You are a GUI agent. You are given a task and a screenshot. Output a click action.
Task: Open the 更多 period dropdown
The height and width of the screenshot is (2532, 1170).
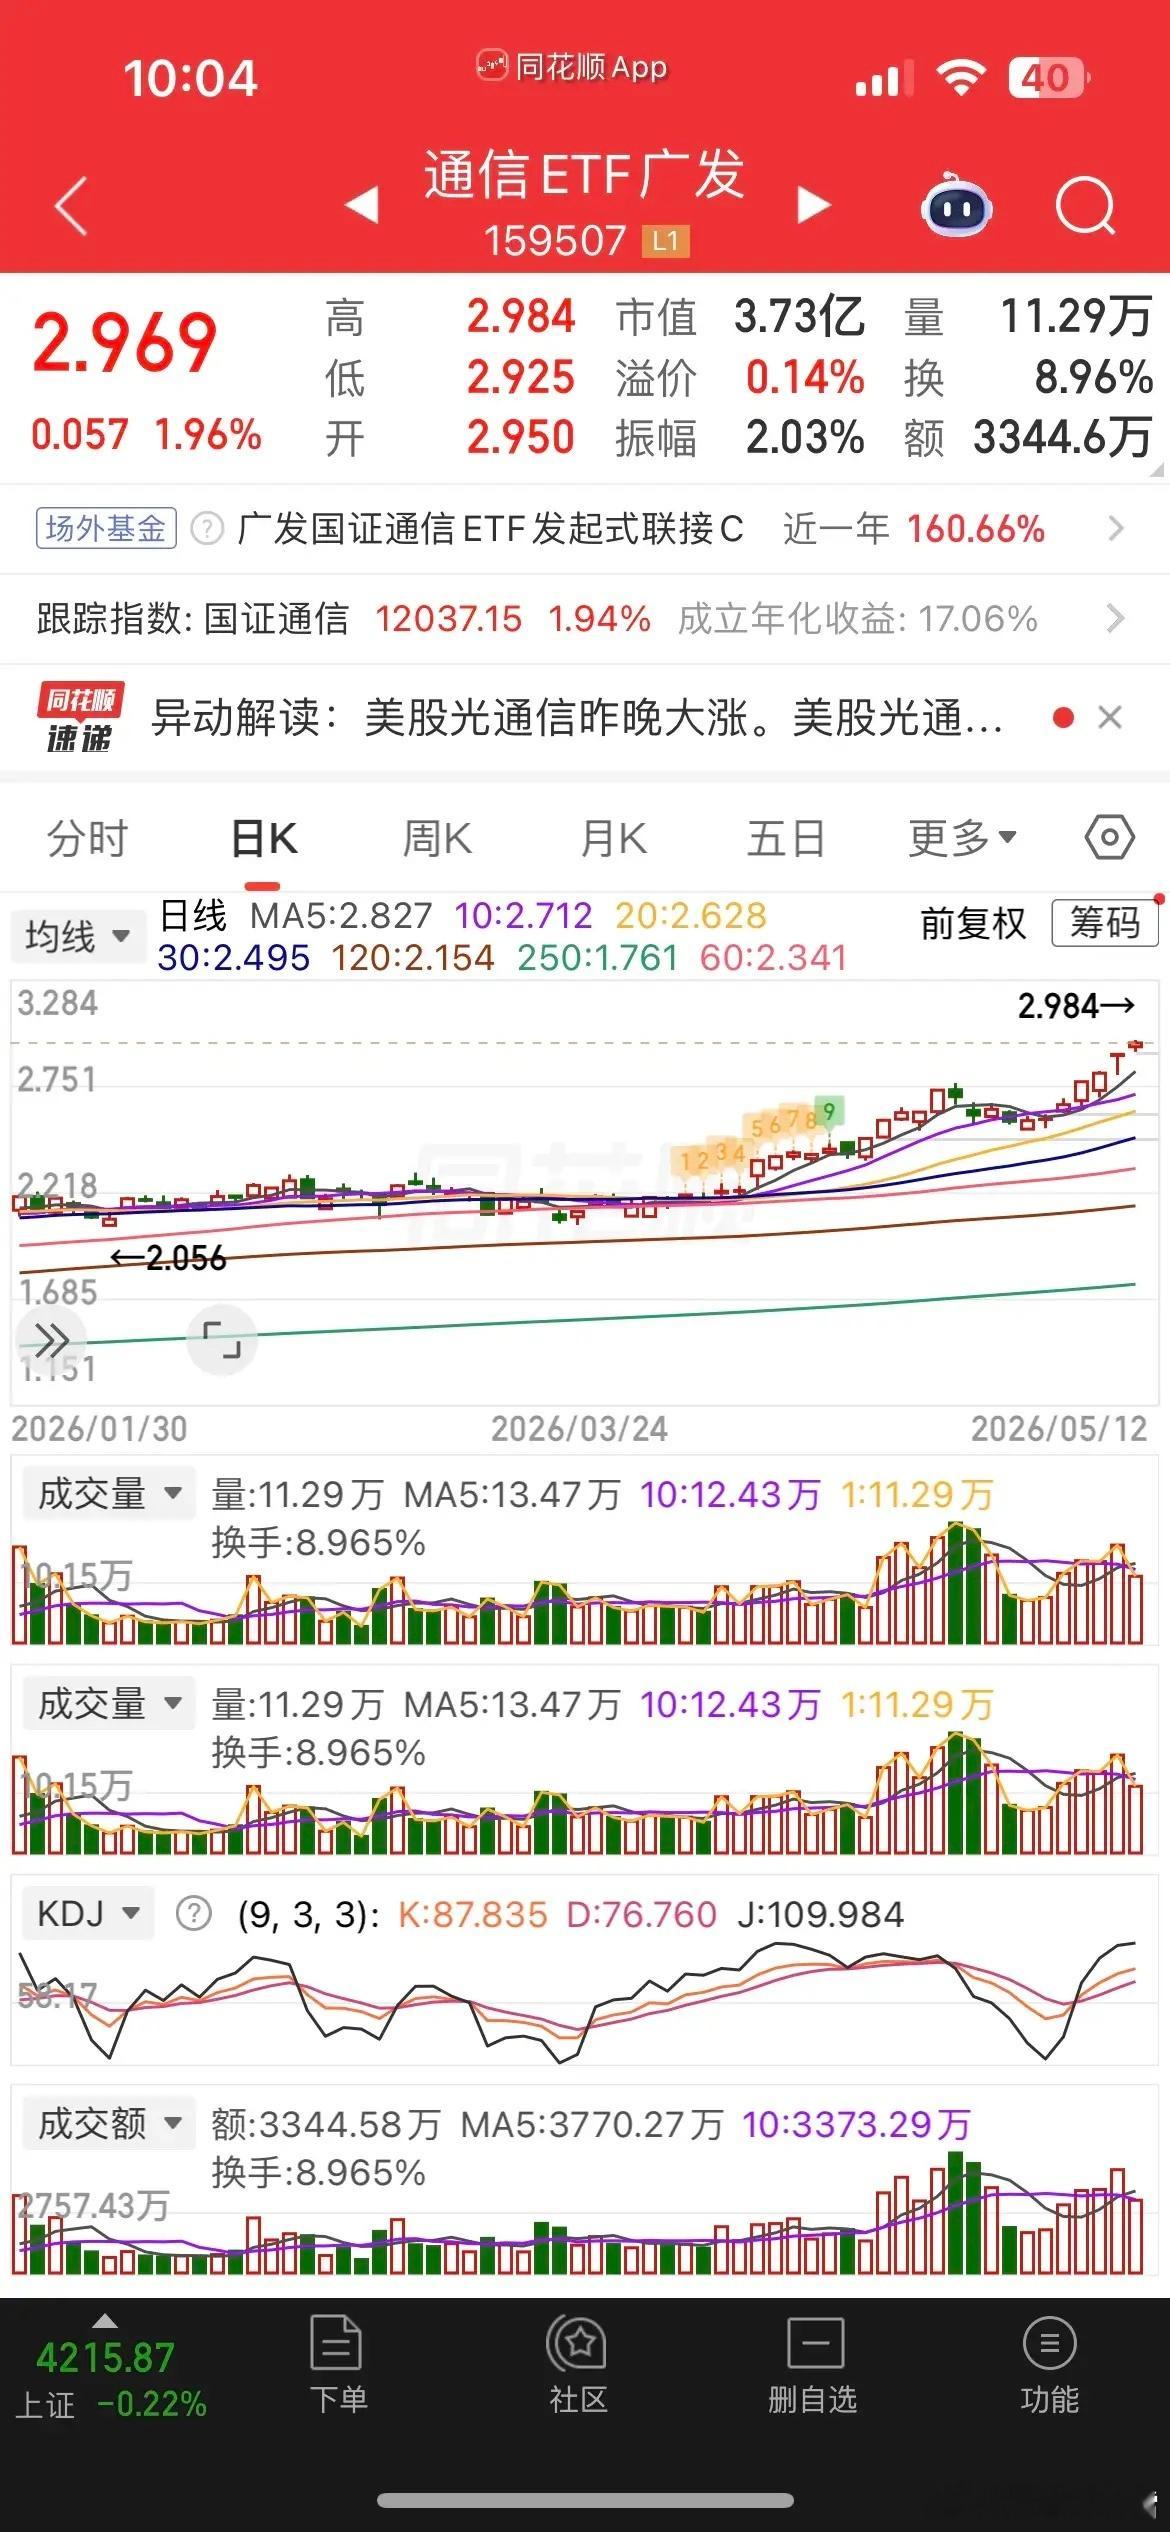tap(962, 838)
